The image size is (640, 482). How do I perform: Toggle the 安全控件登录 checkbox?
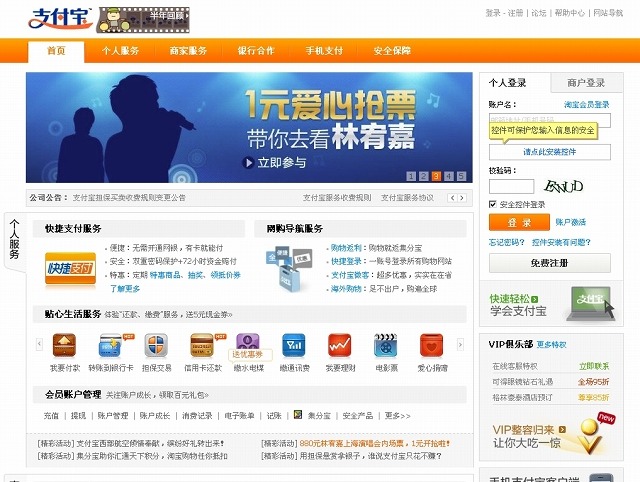pos(493,204)
